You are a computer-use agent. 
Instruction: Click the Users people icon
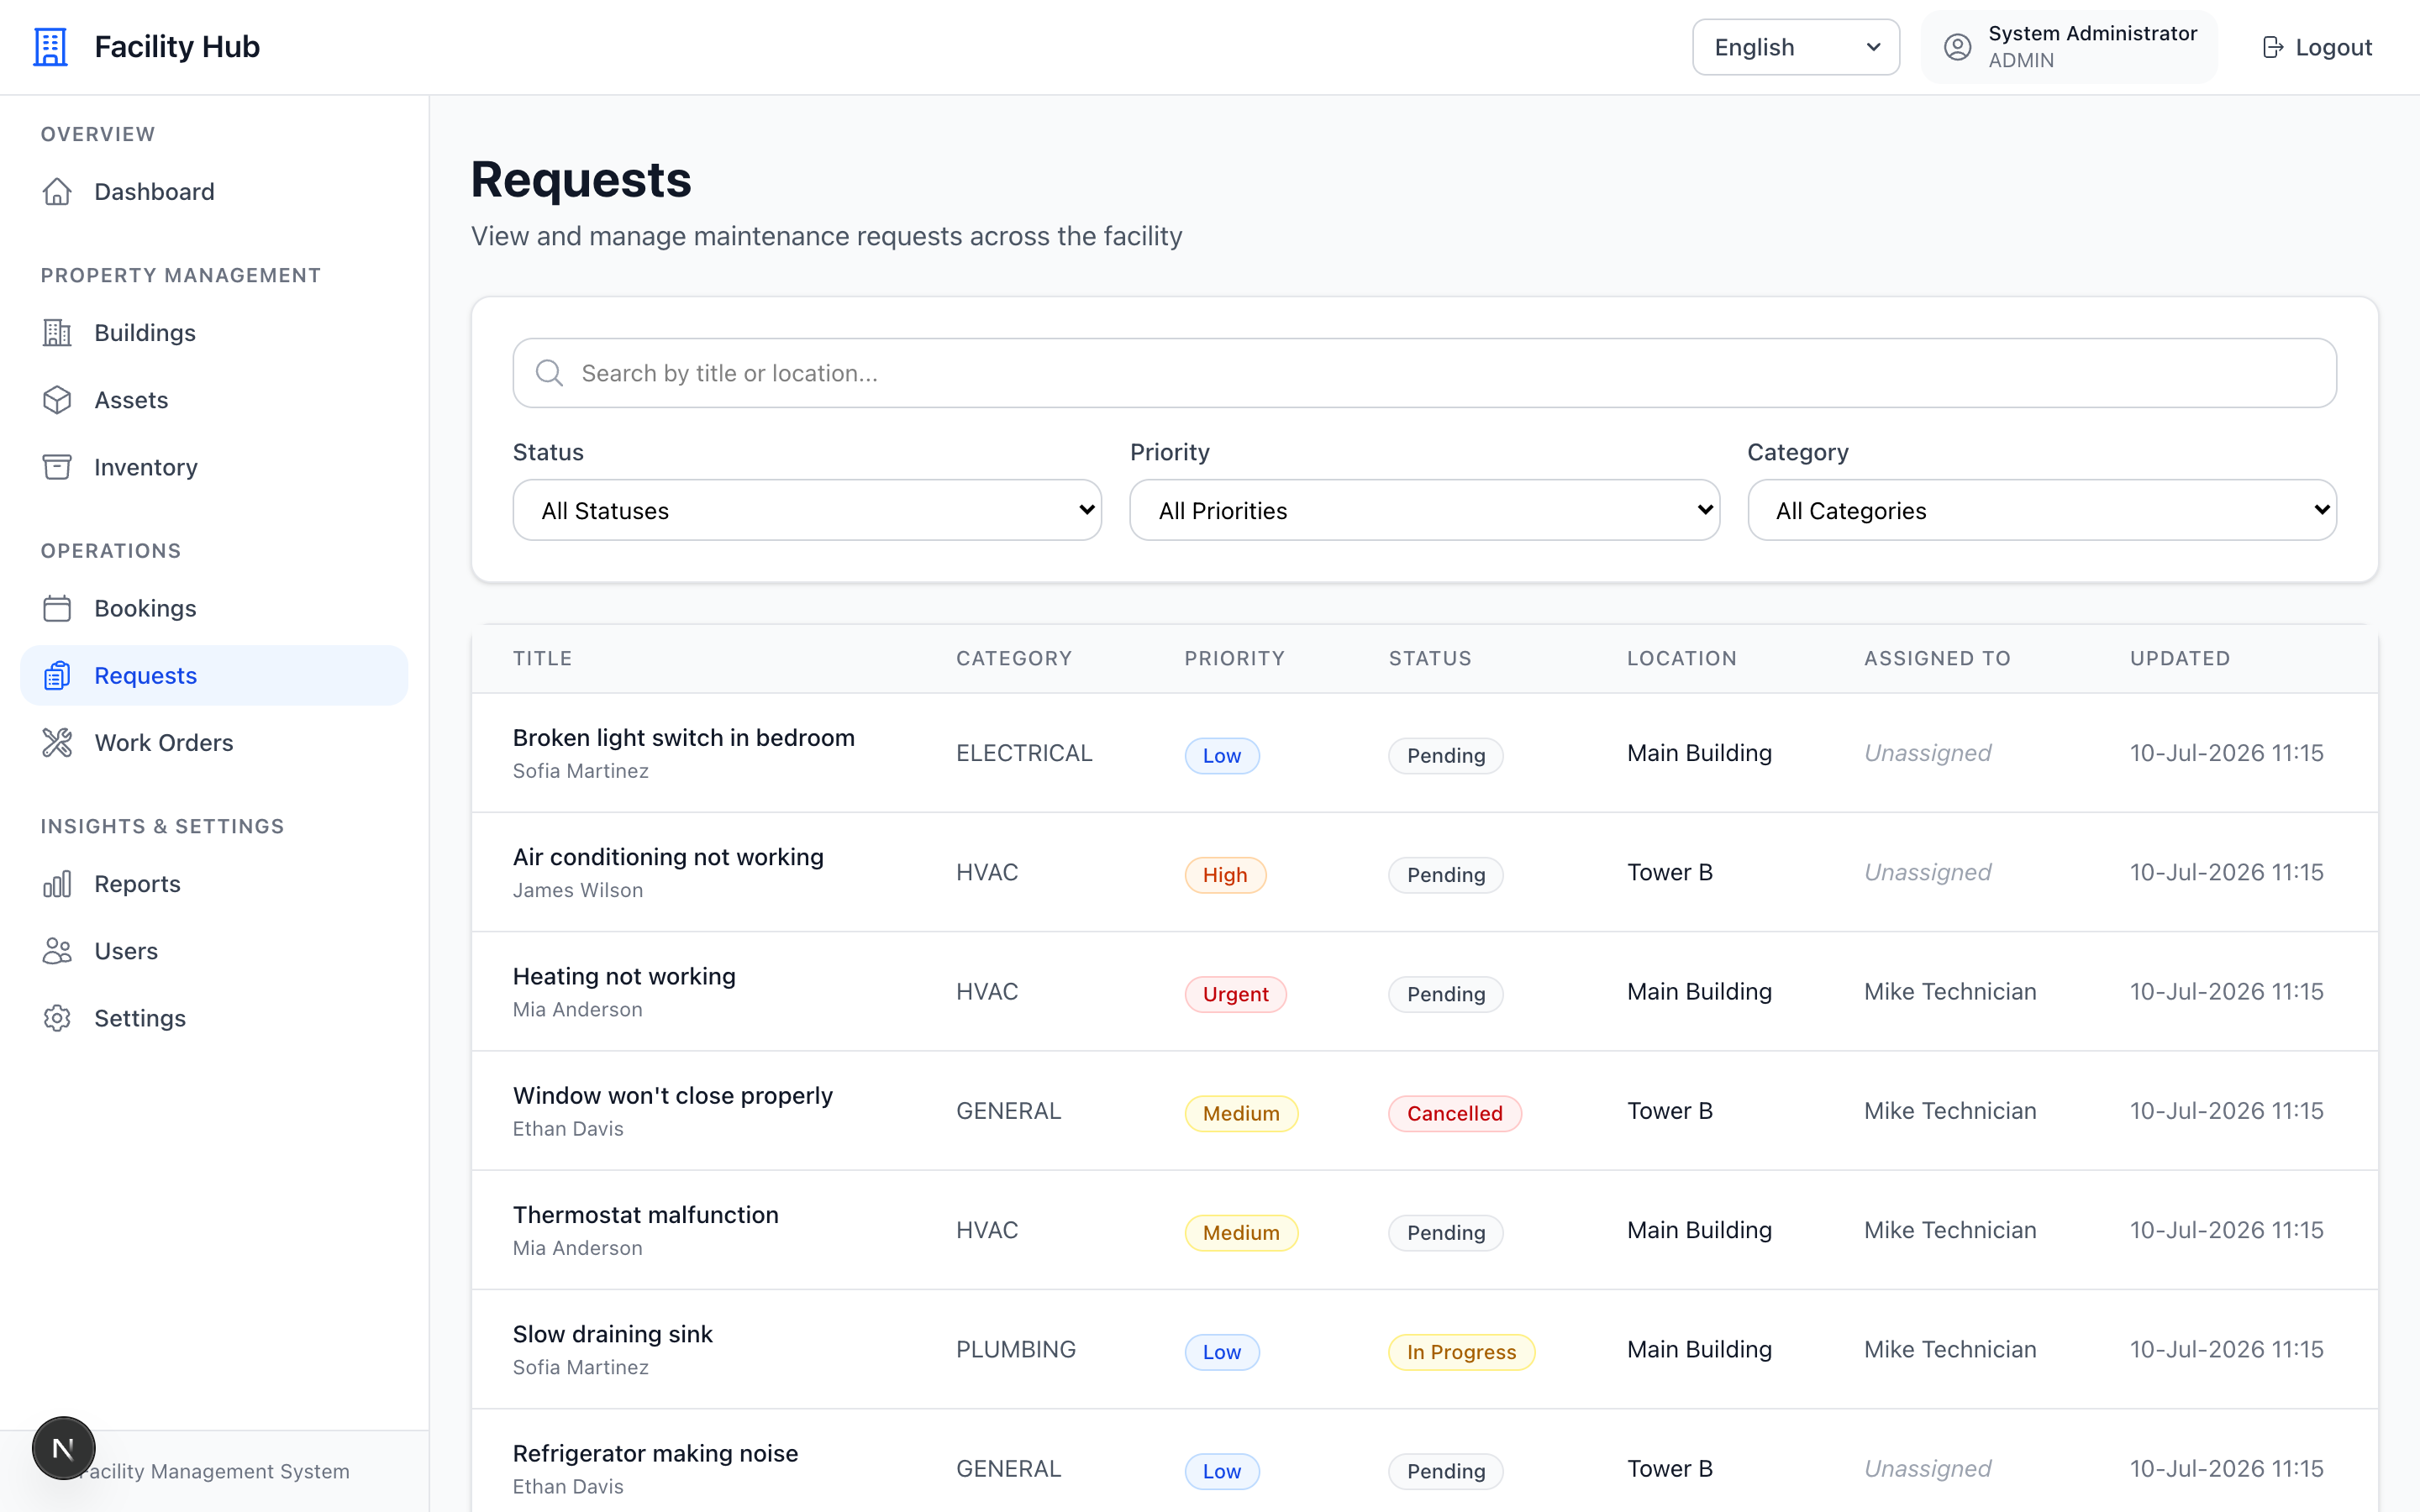57,951
